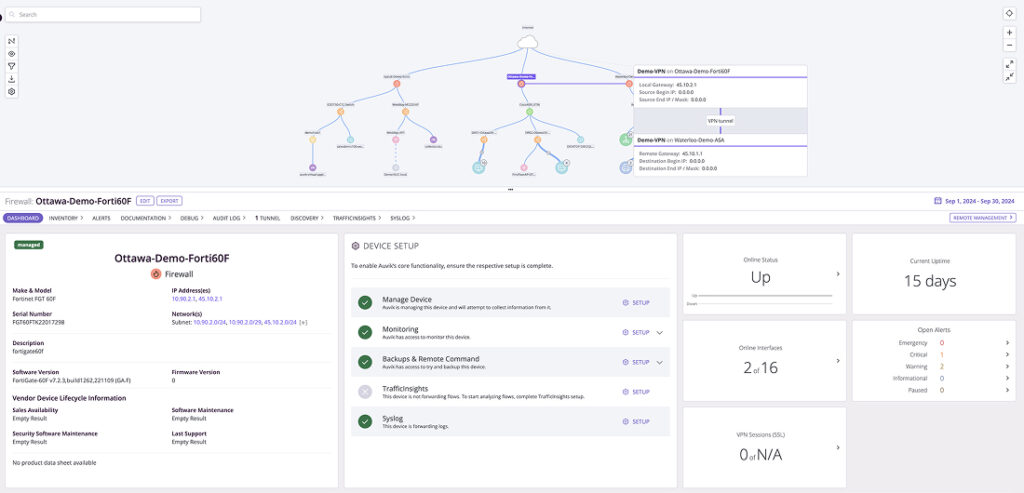Click the Device Setup hexagon icon
Screen dimensions: 1024x493
[x=355, y=246]
